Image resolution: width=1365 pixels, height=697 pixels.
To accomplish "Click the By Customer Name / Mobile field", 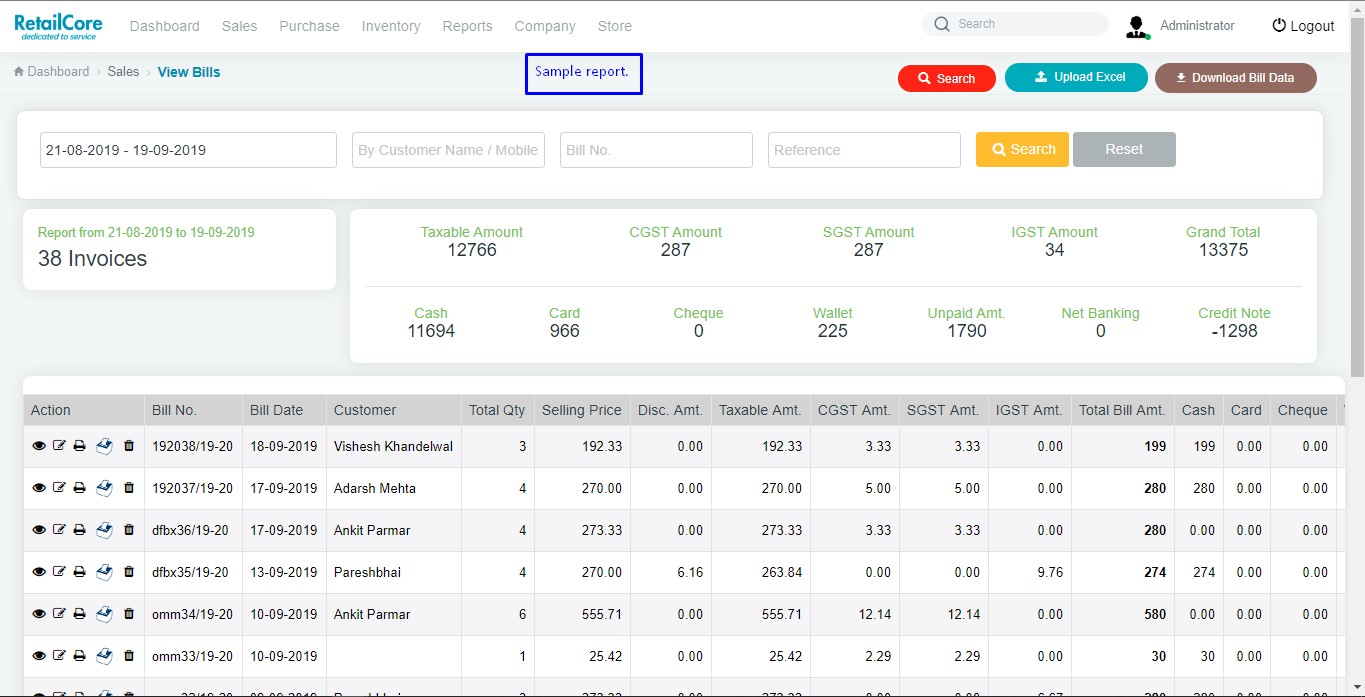I will (x=448, y=150).
